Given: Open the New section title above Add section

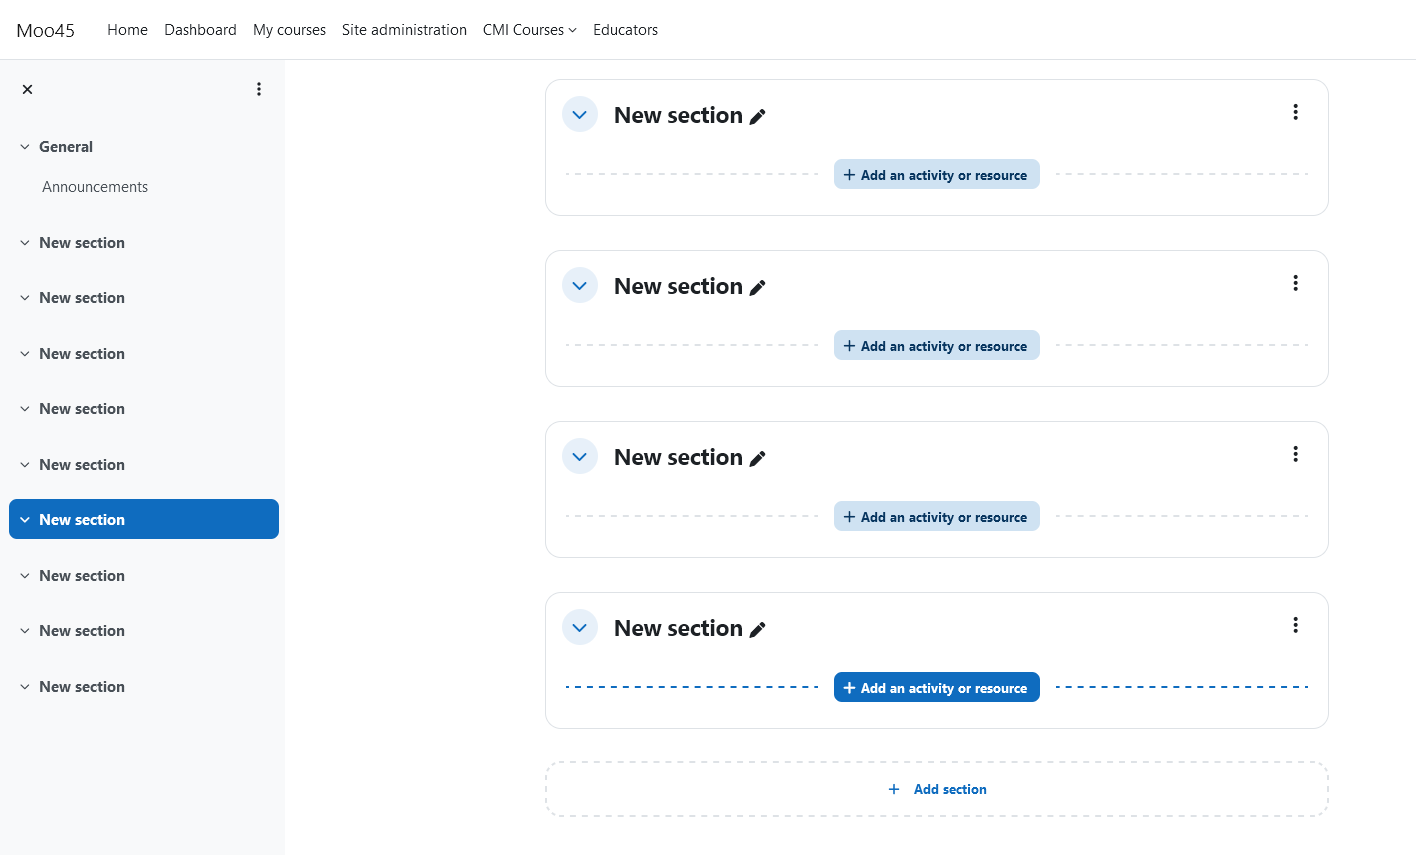Looking at the screenshot, I should click(678, 628).
